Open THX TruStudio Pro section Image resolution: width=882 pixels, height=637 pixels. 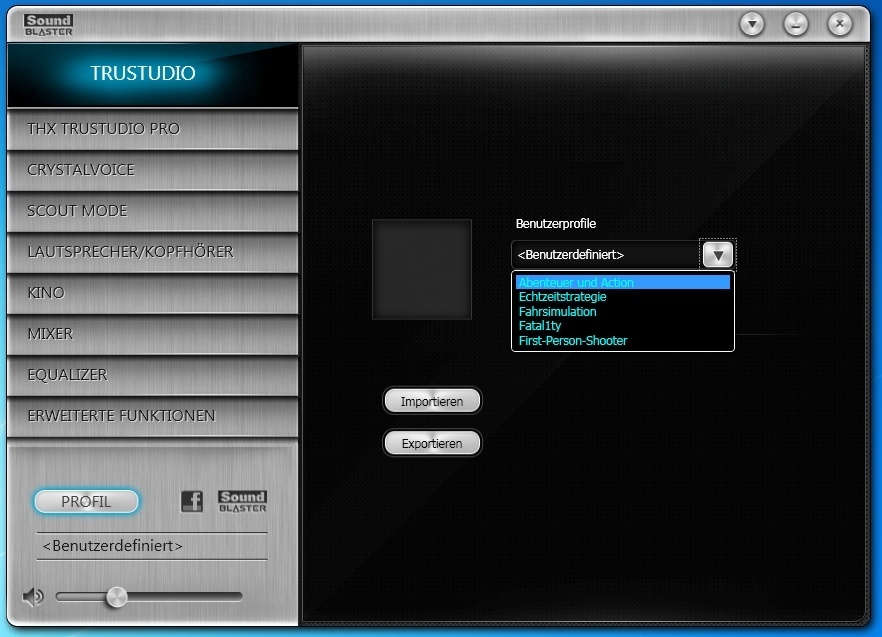pos(152,129)
